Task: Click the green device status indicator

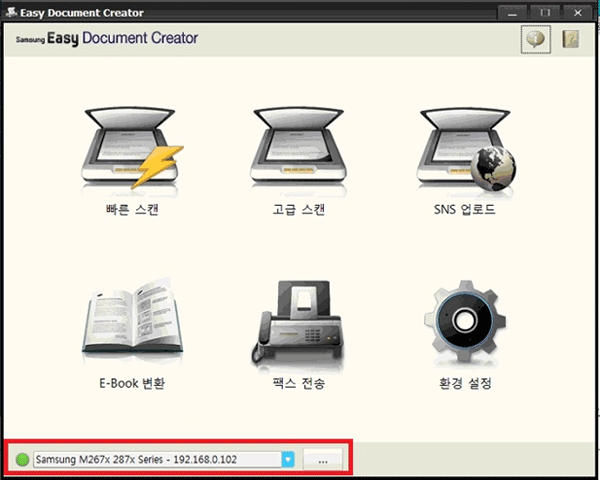Action: (22, 459)
